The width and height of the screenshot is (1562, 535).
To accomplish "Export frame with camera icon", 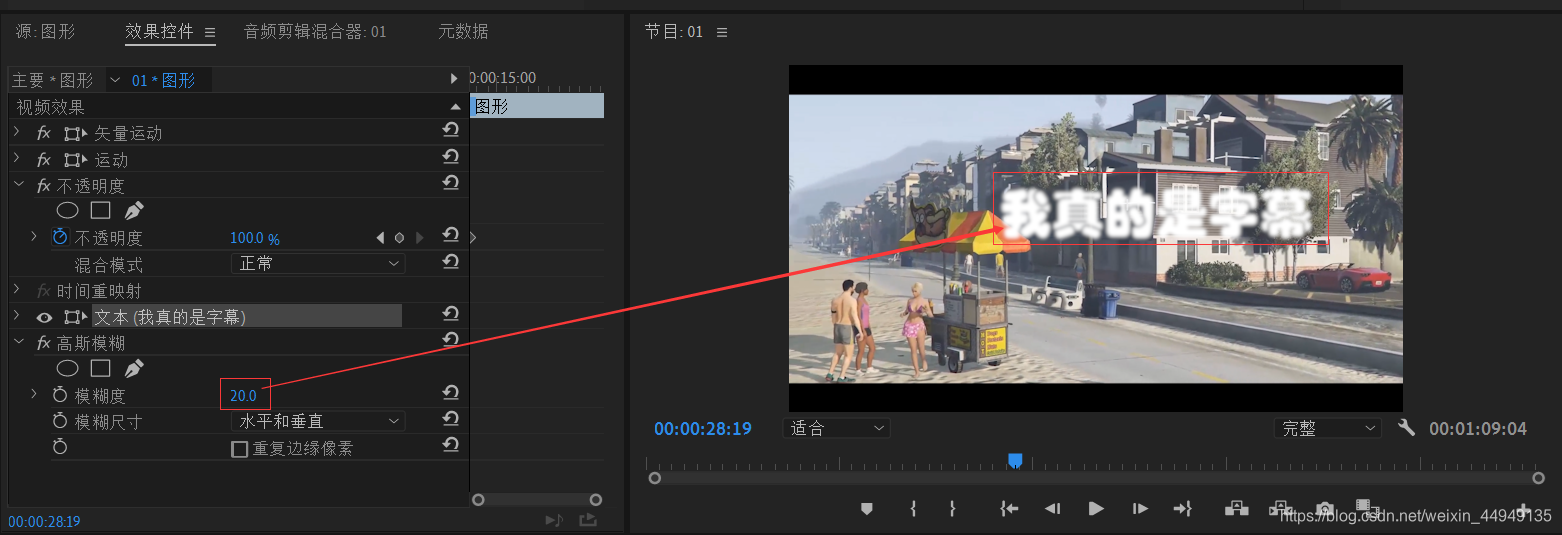I will [1325, 509].
